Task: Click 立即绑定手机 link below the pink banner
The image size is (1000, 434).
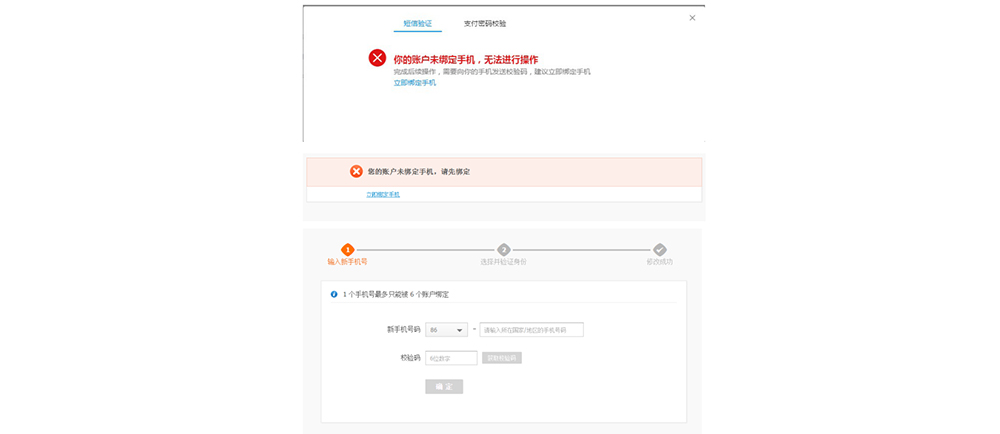Action: pyautogui.click(x=383, y=194)
